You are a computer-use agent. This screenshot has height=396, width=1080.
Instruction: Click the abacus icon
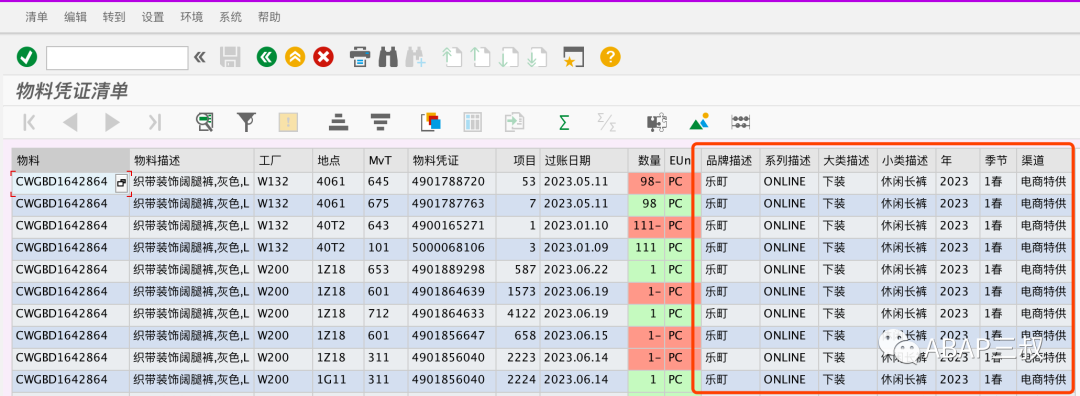pyautogui.click(x=740, y=123)
